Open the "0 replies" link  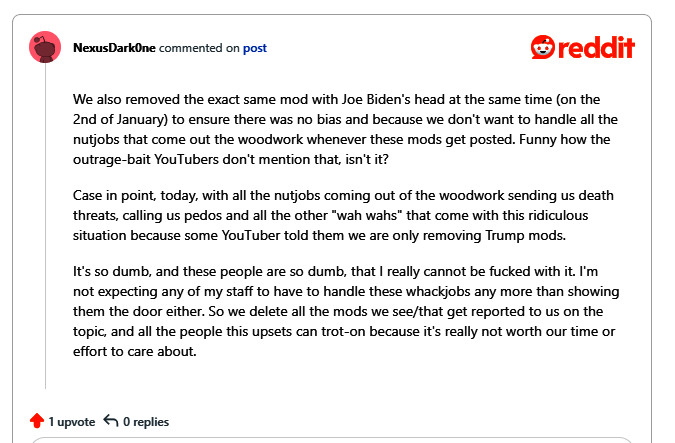pos(146,422)
